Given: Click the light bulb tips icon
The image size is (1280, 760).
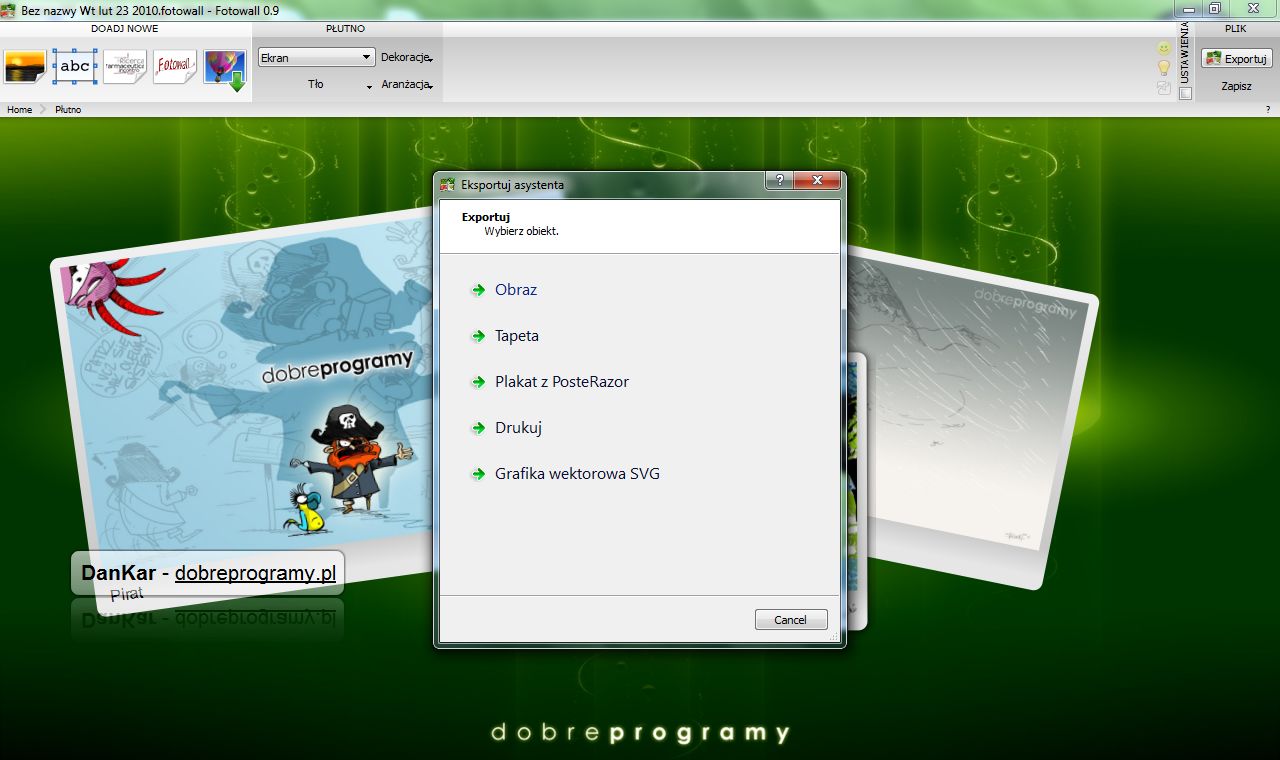Looking at the screenshot, I should tap(1164, 68).
